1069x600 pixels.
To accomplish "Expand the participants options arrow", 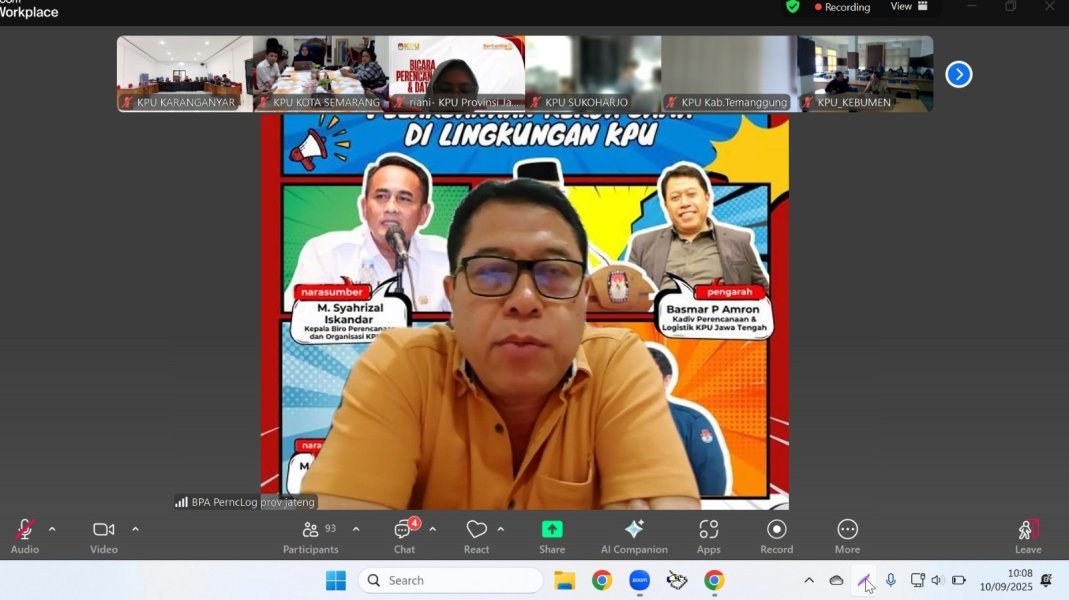I will (356, 529).
